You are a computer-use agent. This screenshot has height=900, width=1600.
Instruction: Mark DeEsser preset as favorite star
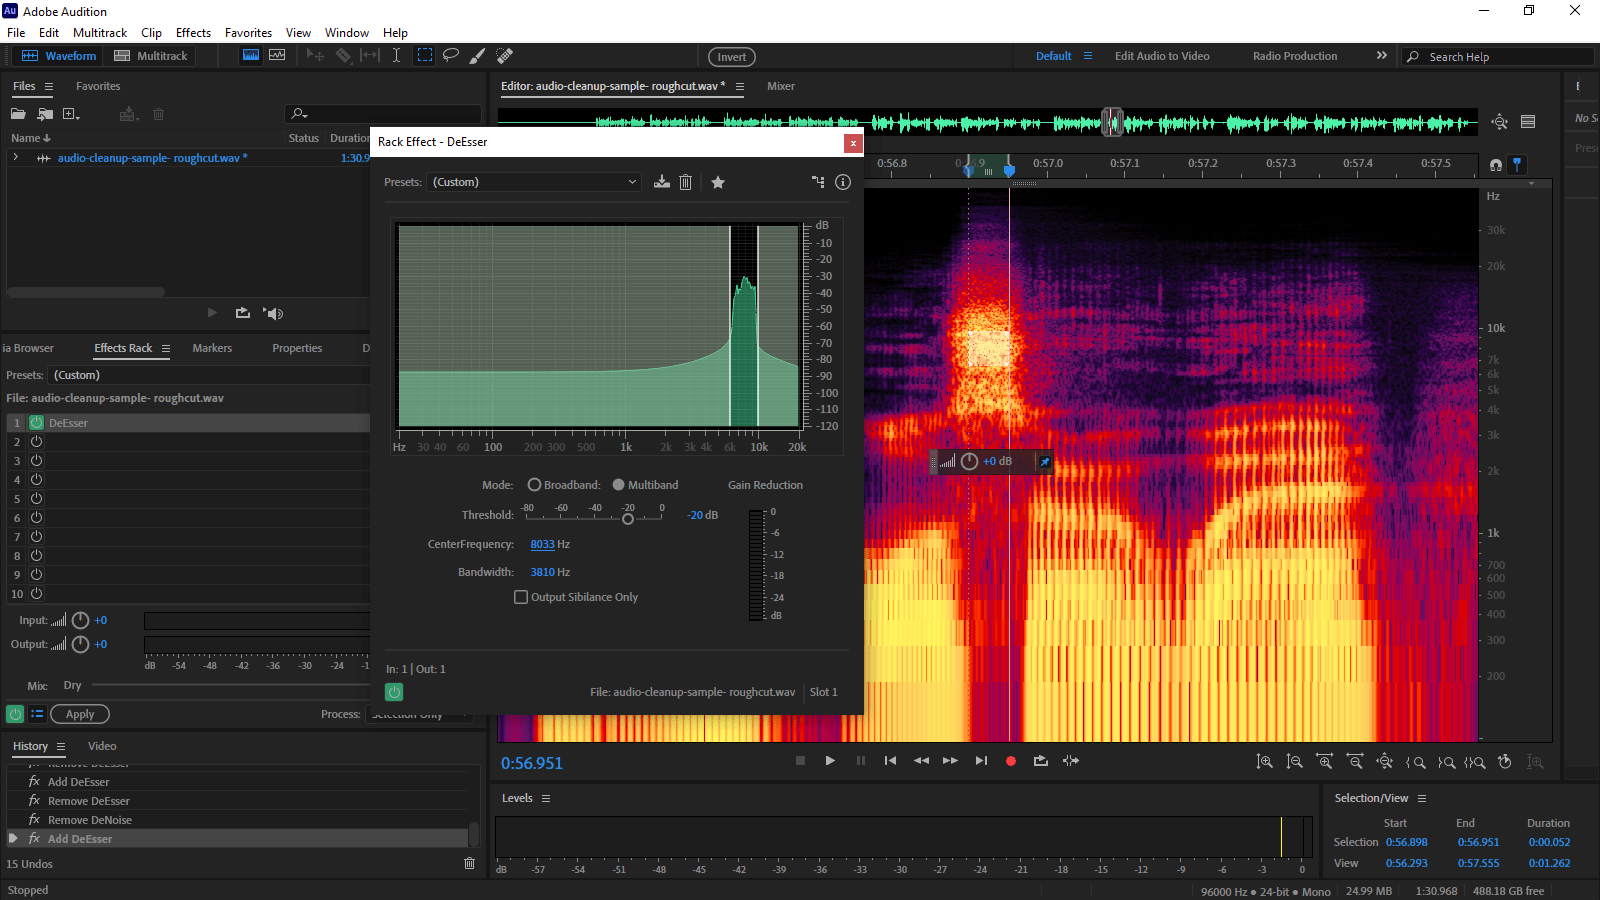tap(718, 182)
